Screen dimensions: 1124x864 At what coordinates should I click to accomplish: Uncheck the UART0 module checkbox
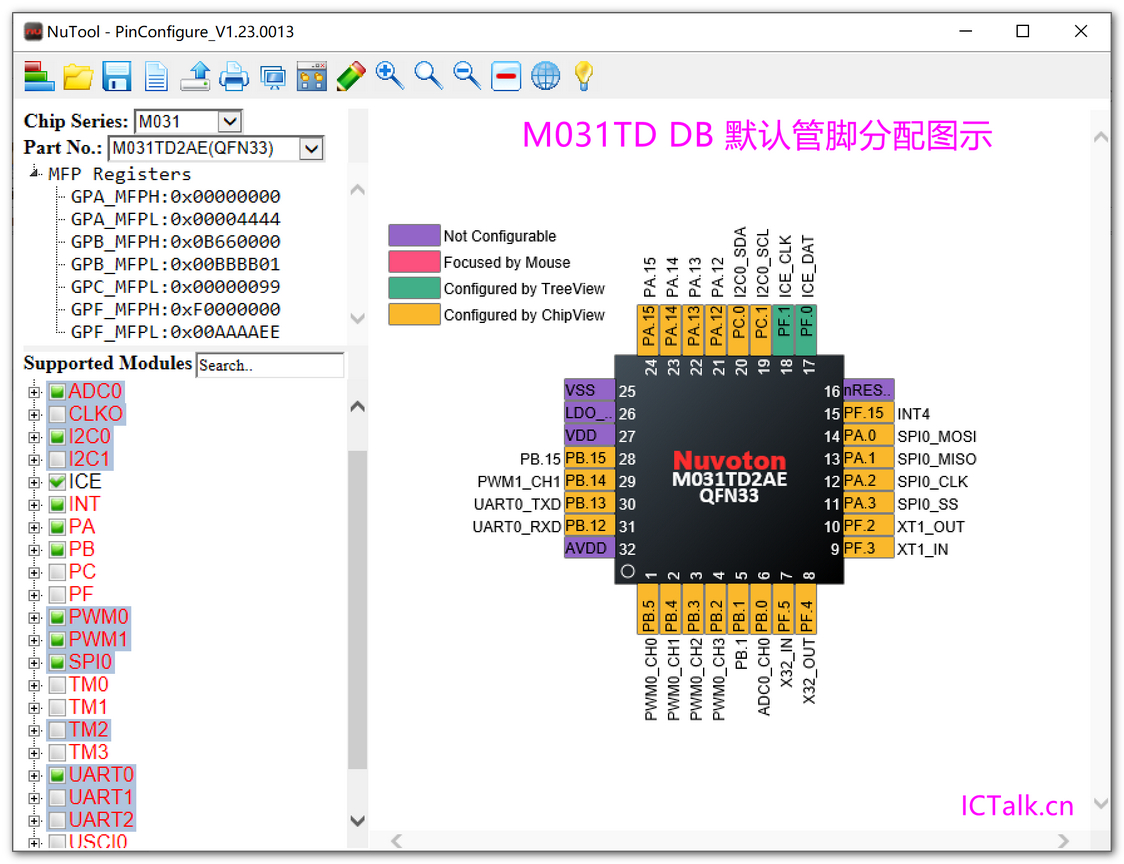[58, 775]
